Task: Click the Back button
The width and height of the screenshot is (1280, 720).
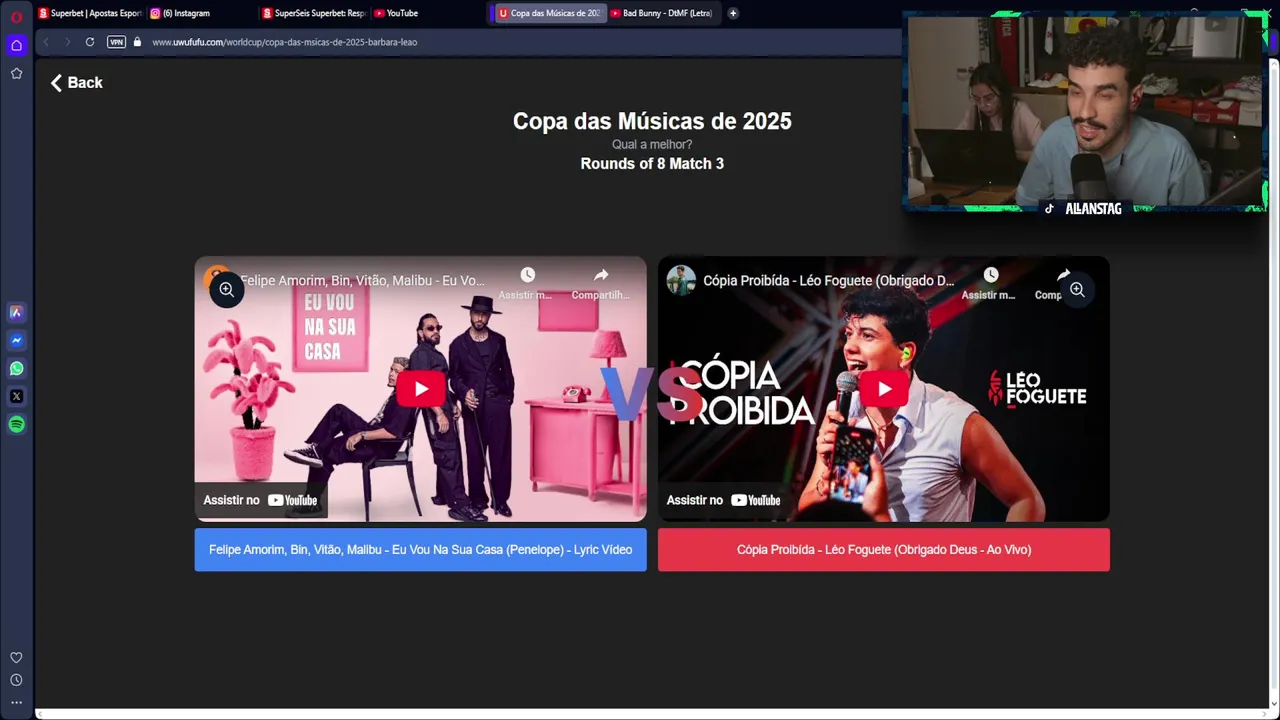Action: [77, 83]
